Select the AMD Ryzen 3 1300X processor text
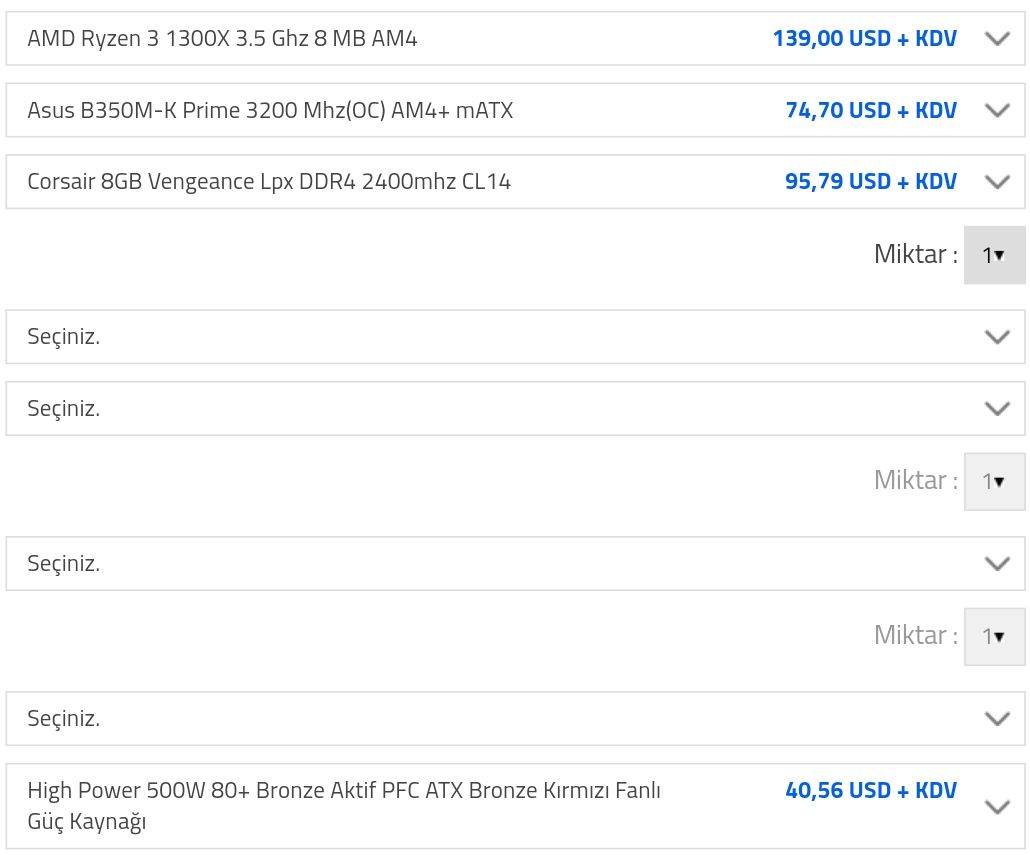The height and width of the screenshot is (855, 1030). (x=222, y=39)
